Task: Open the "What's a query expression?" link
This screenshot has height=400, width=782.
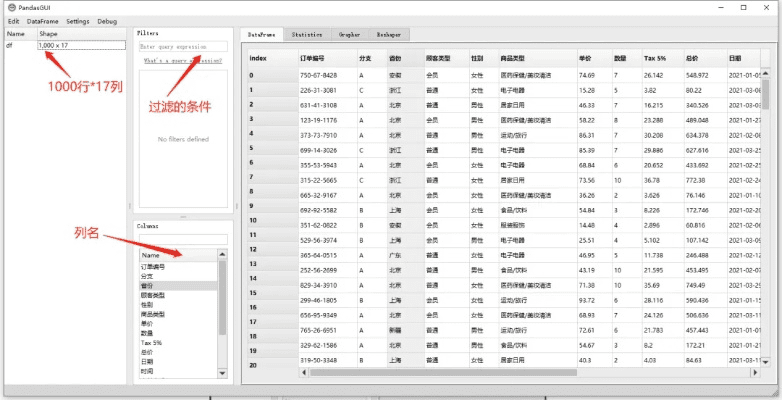Action: pos(182,61)
